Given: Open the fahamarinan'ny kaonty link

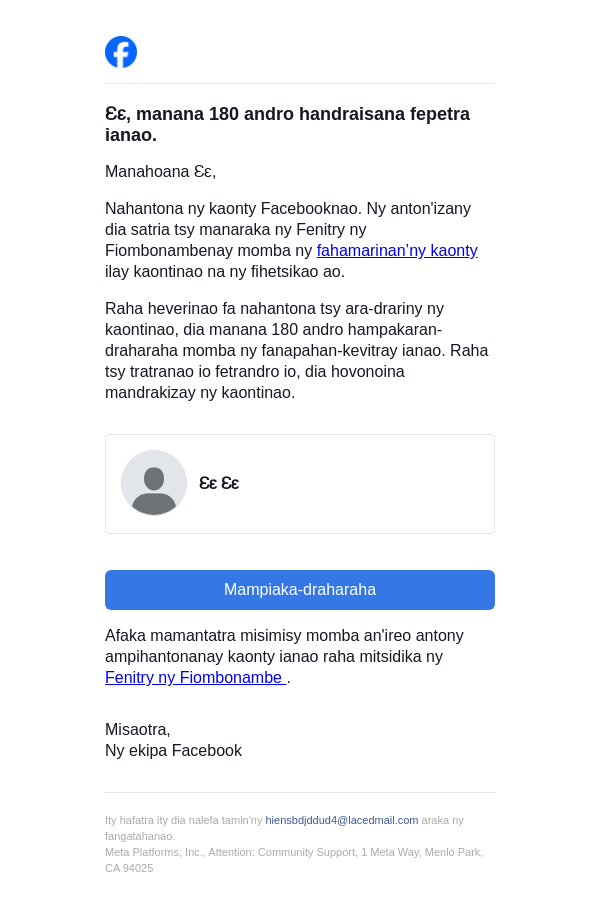Looking at the screenshot, I should tap(397, 251).
